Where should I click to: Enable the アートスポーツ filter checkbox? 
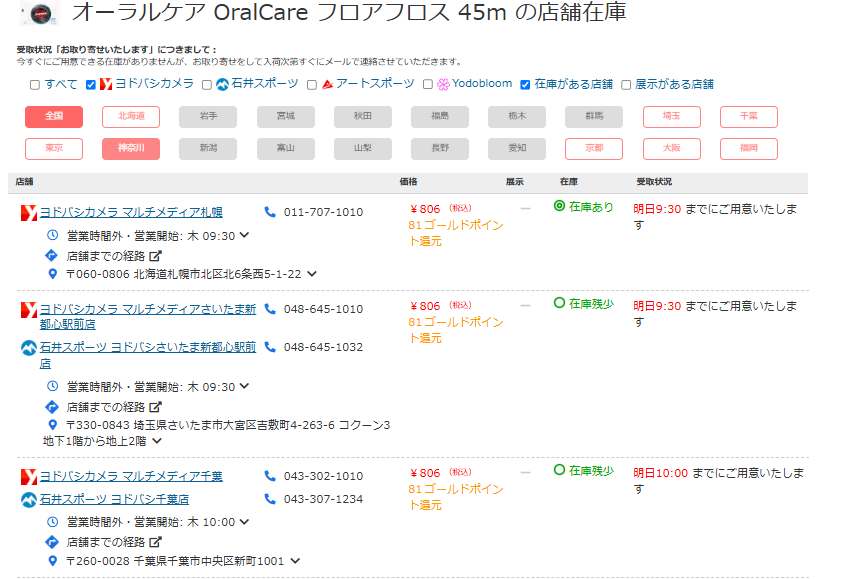tap(312, 85)
